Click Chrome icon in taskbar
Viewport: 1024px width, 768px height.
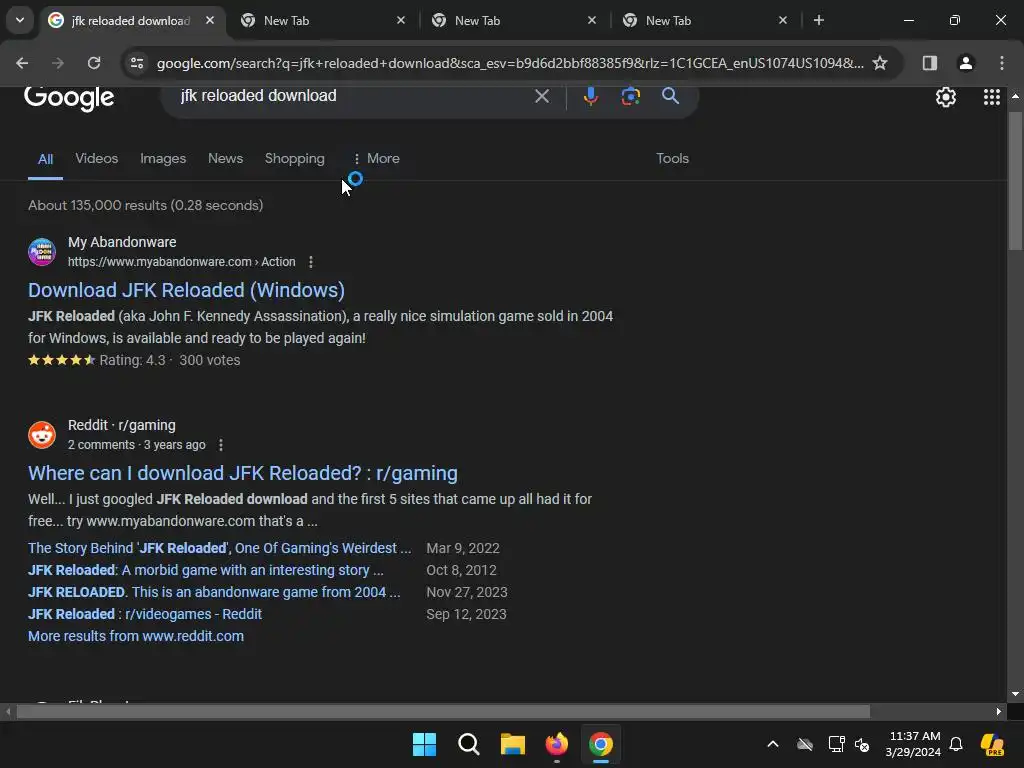click(x=601, y=744)
